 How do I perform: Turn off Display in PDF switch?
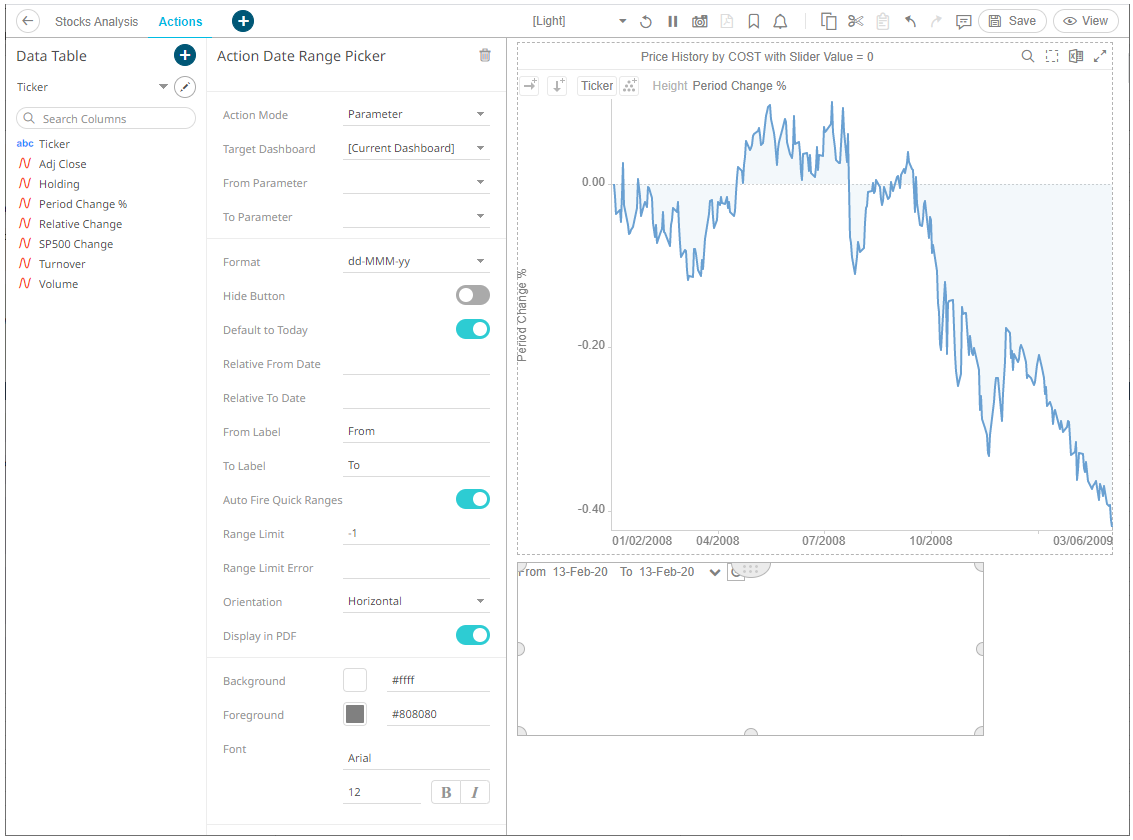coord(472,635)
